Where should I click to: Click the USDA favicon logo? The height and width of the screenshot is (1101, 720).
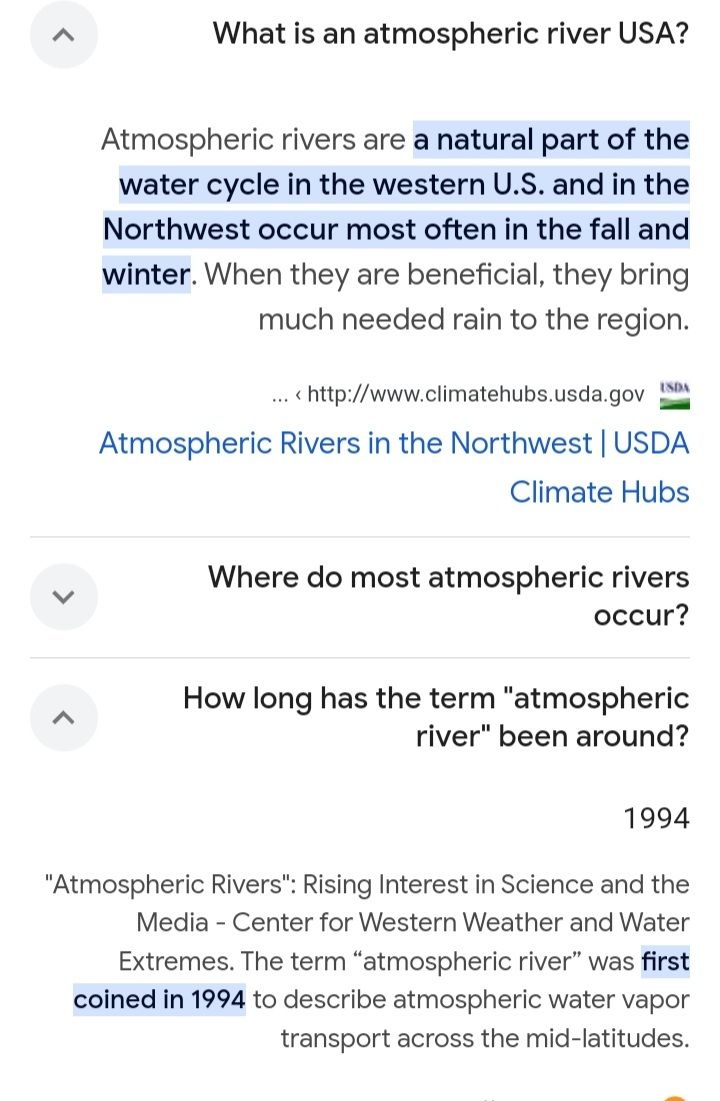(675, 394)
